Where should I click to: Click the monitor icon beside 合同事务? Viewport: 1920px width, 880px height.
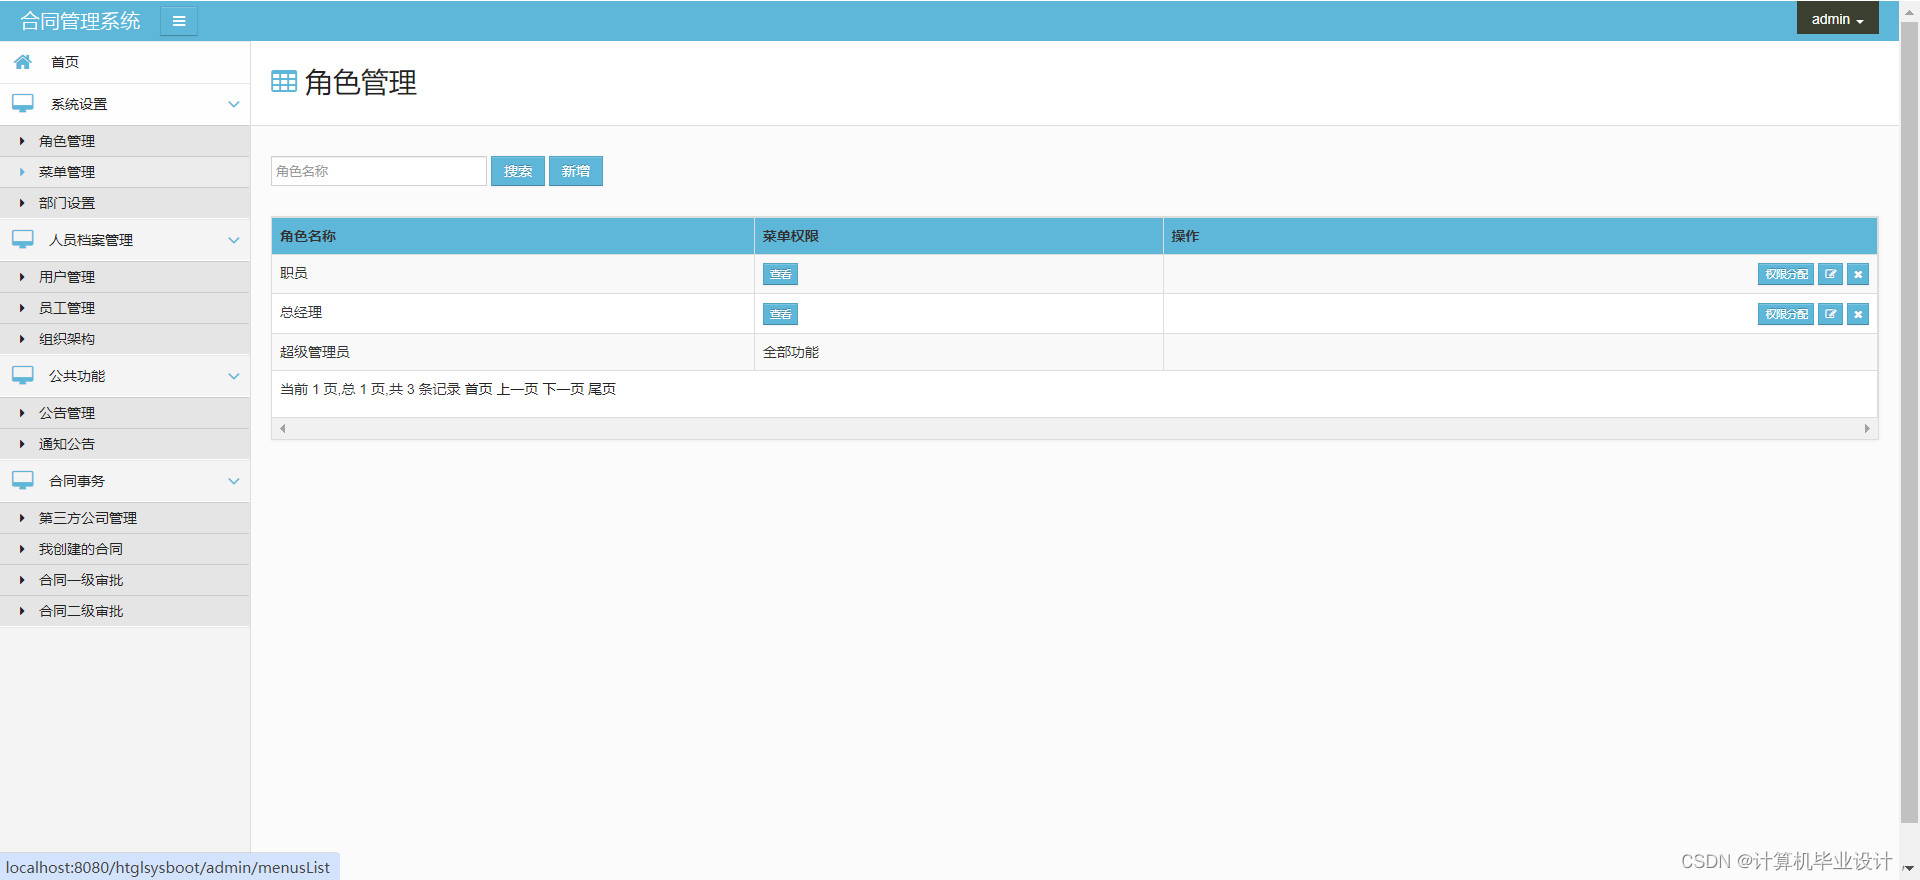pyautogui.click(x=23, y=481)
